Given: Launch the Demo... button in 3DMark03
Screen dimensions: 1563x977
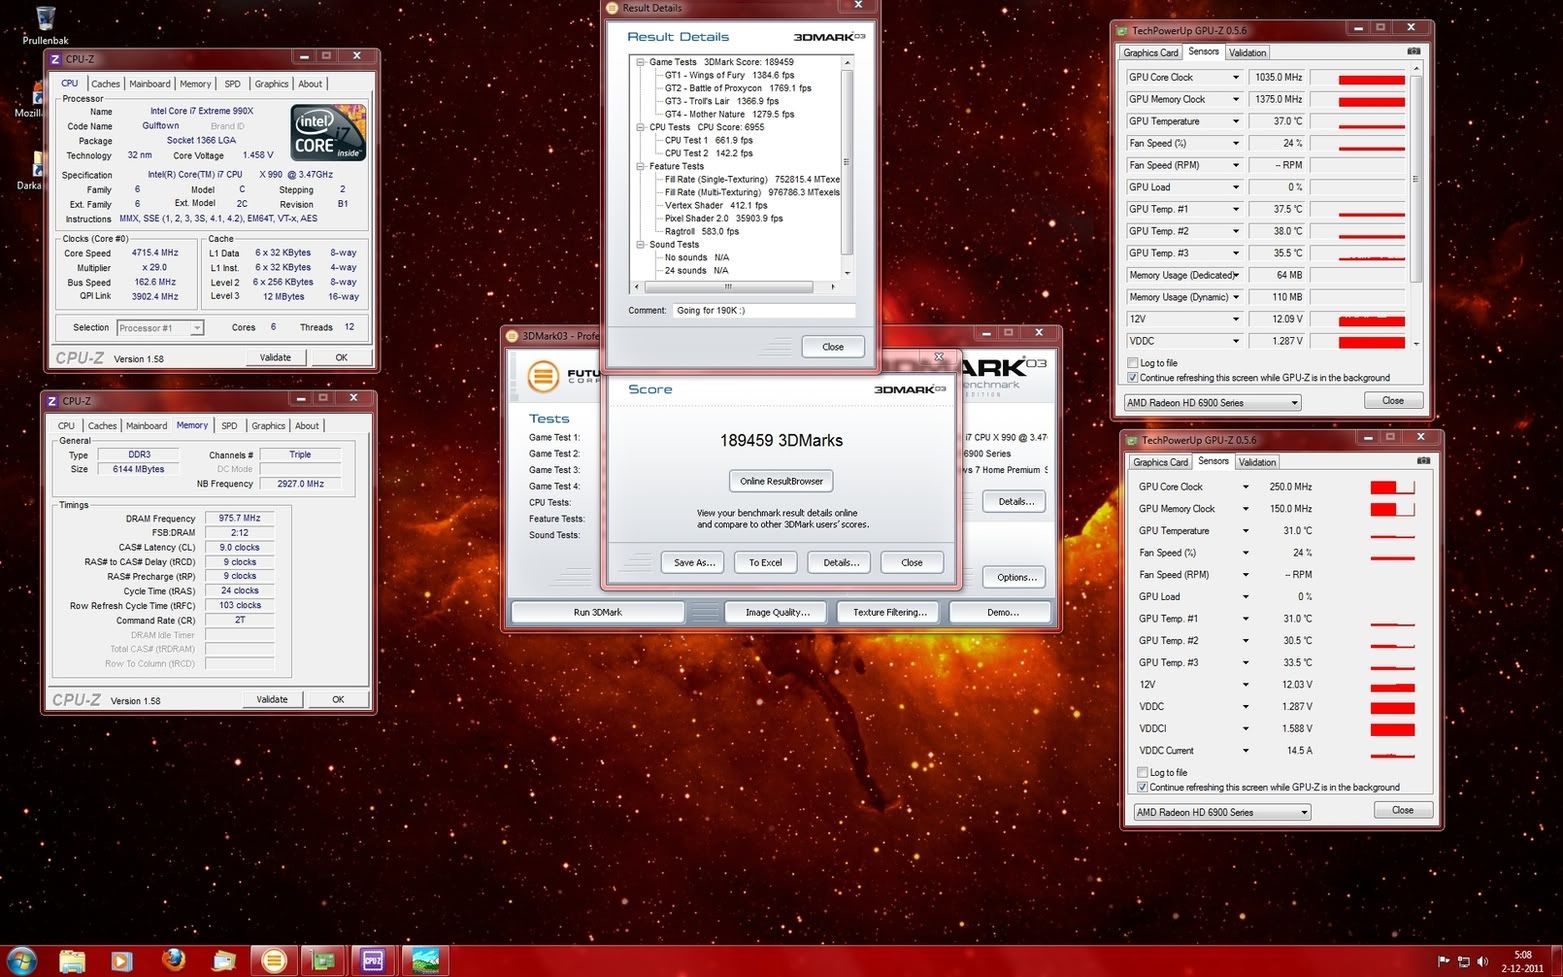Looking at the screenshot, I should point(1002,612).
